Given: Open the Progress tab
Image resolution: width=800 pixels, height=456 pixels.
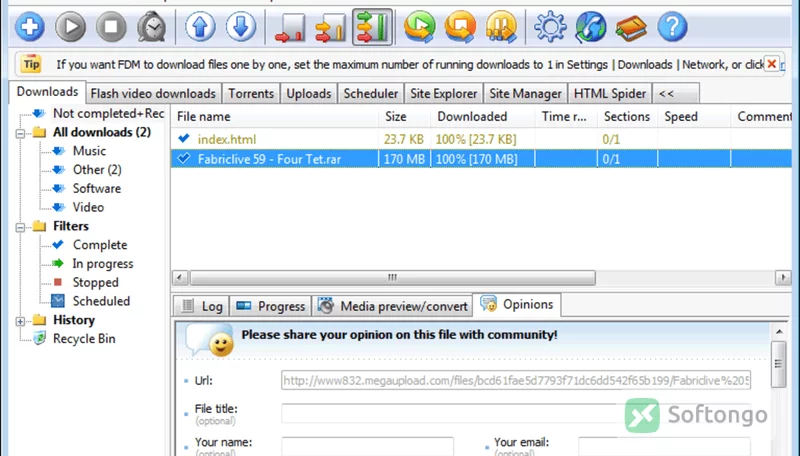Looking at the screenshot, I should [270, 306].
